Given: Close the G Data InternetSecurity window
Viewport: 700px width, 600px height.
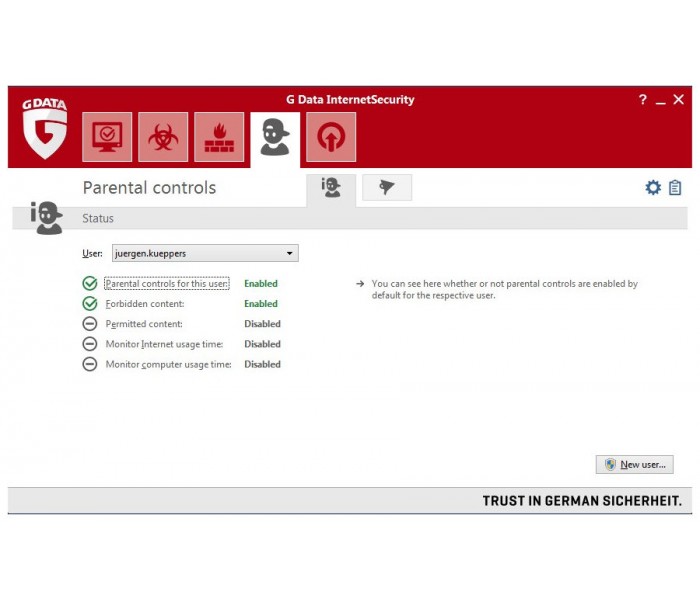Looking at the screenshot, I should pos(679,99).
